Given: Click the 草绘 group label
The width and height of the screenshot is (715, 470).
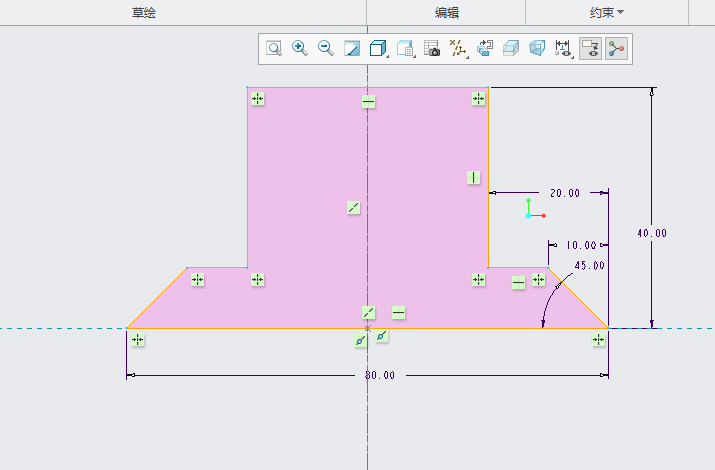Looking at the screenshot, I should click(x=144, y=12).
